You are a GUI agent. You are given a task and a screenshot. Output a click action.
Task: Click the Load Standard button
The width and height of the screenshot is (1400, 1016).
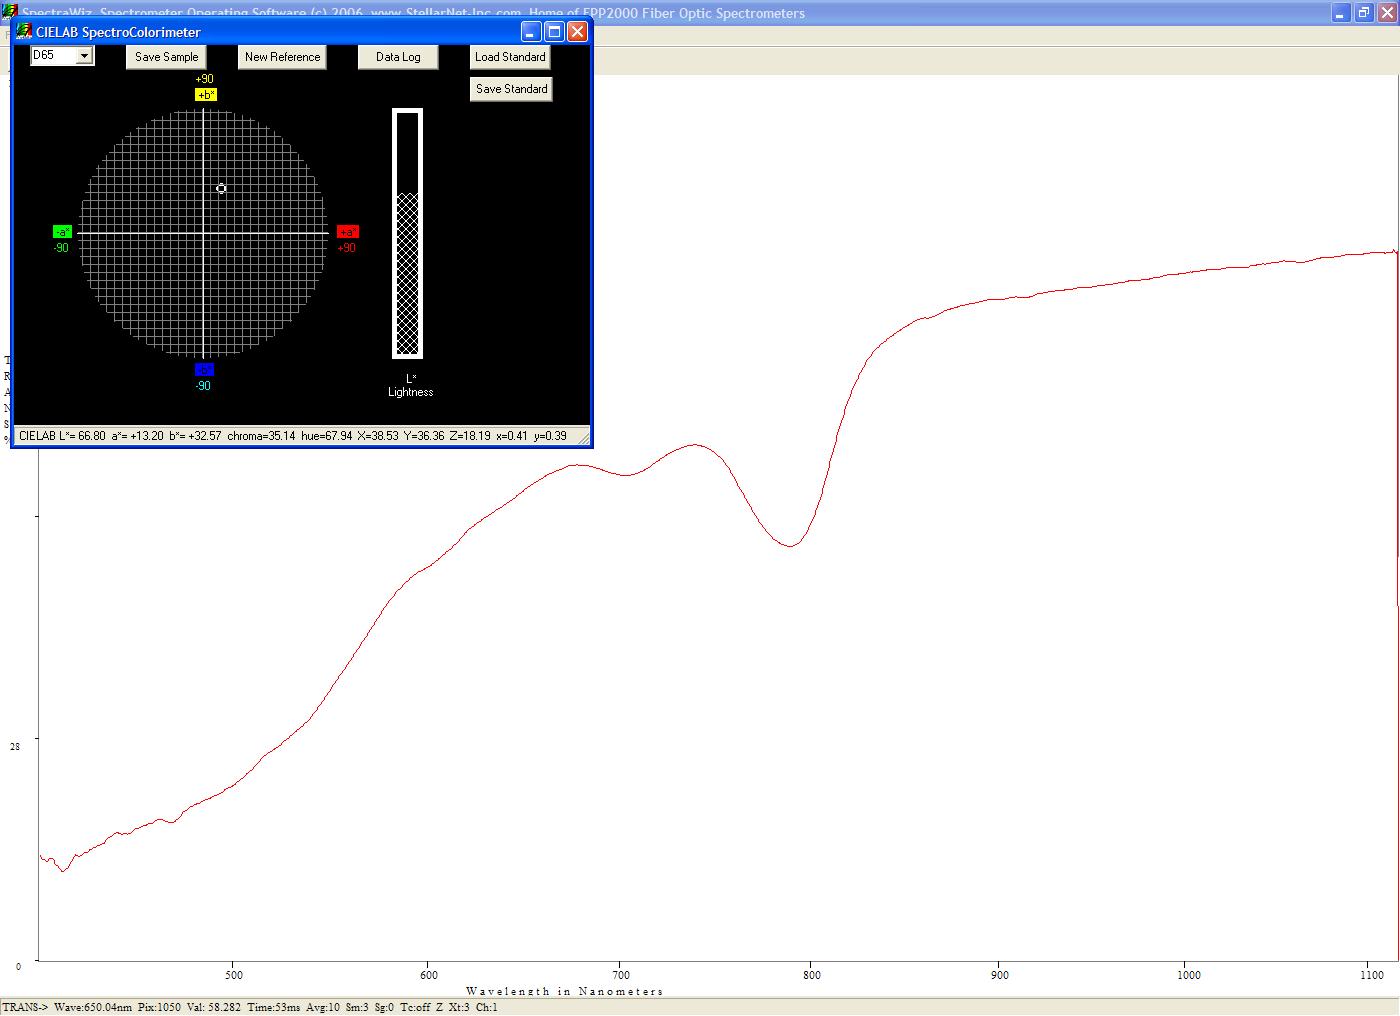pos(510,57)
